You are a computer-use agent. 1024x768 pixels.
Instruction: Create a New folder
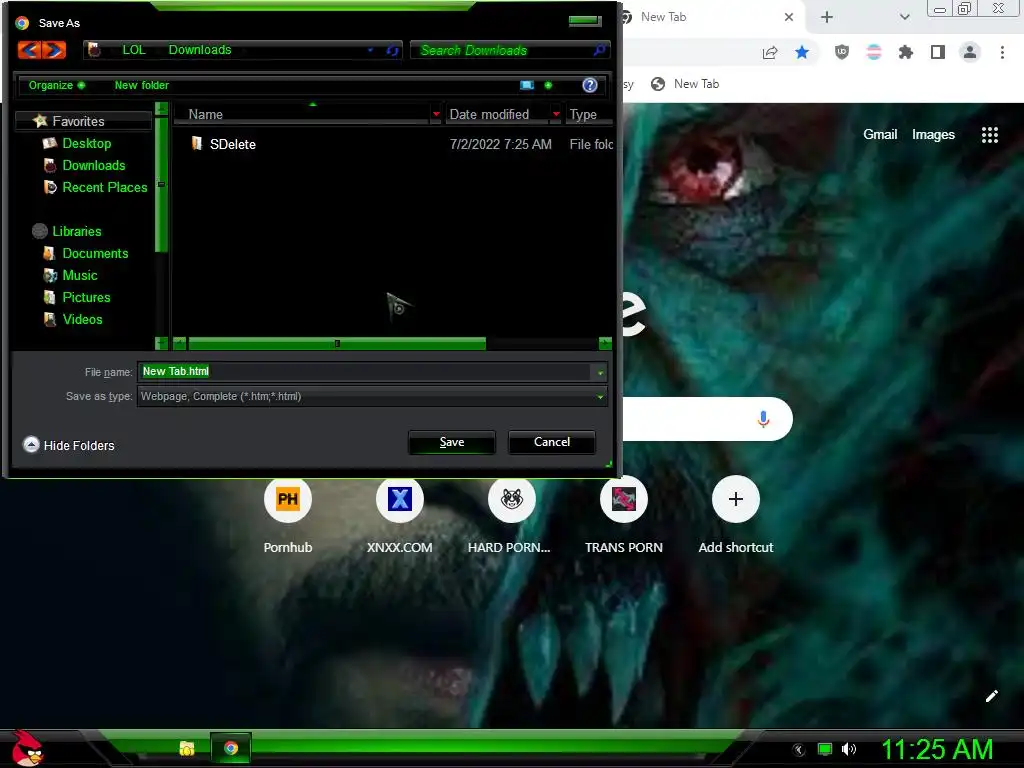pyautogui.click(x=142, y=85)
